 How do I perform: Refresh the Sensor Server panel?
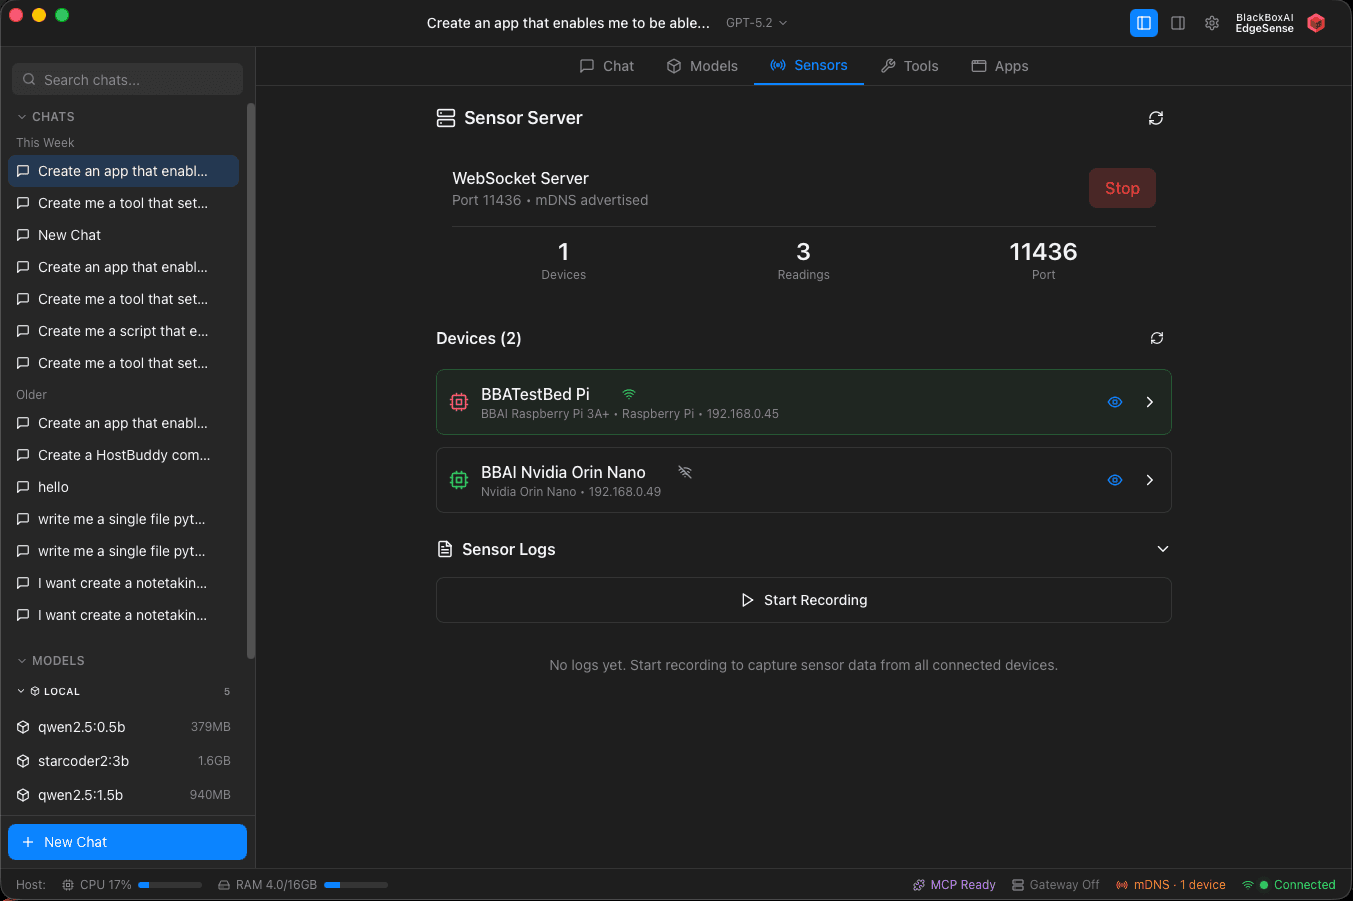point(1155,118)
